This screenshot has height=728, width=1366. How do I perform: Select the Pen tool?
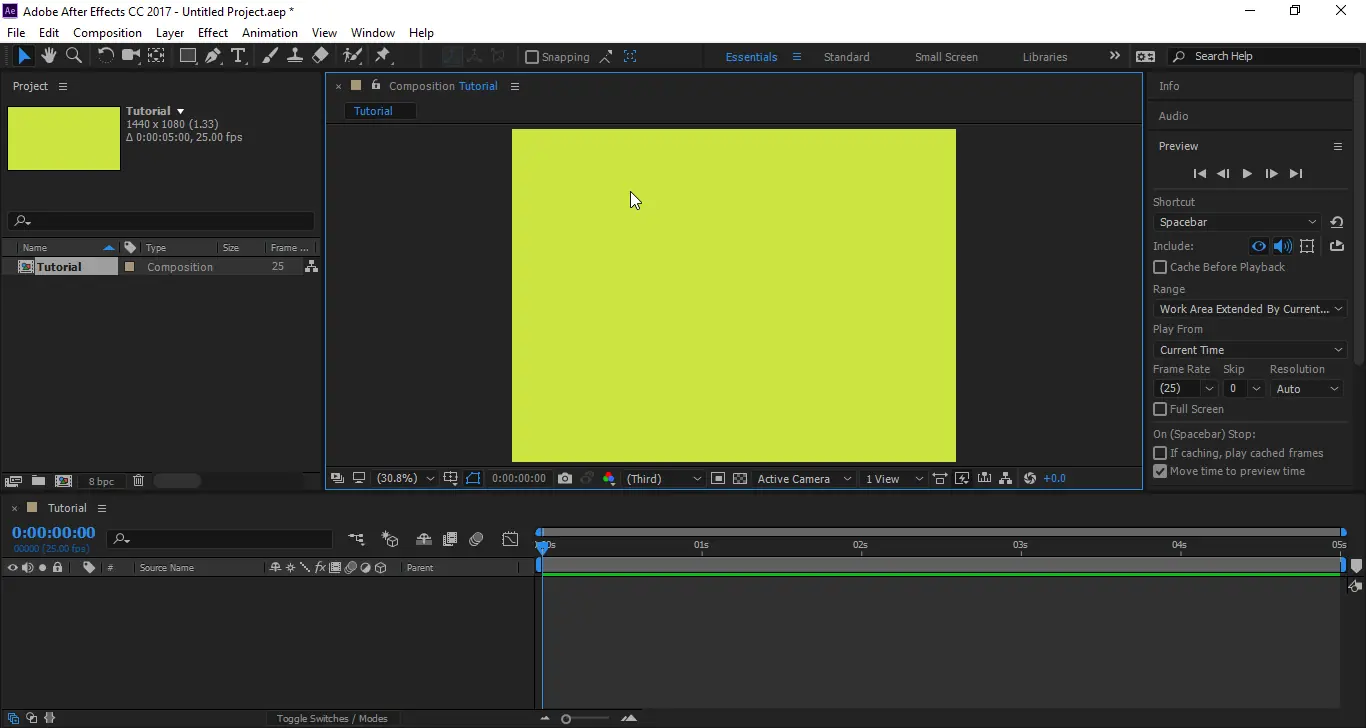point(213,56)
